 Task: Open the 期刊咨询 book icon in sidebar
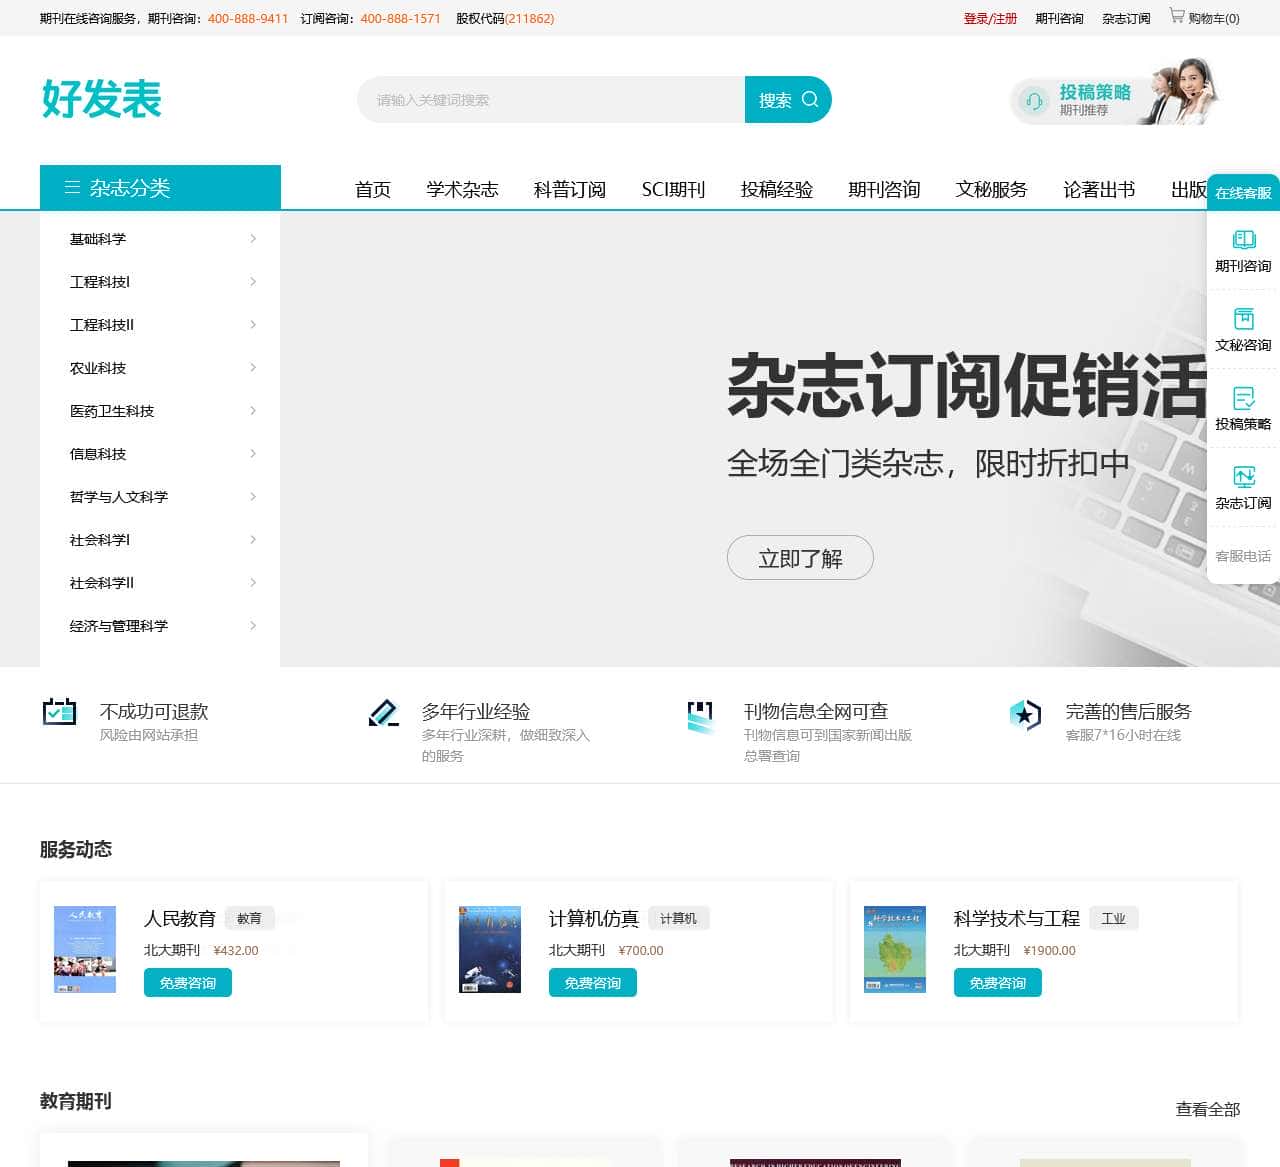tap(1244, 240)
